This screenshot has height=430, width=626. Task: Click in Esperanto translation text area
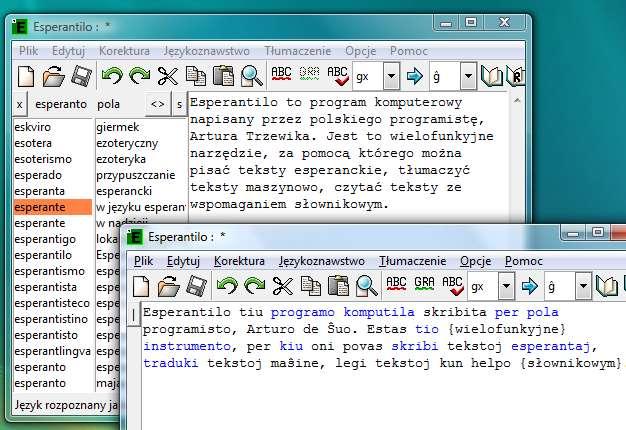tap(383, 367)
